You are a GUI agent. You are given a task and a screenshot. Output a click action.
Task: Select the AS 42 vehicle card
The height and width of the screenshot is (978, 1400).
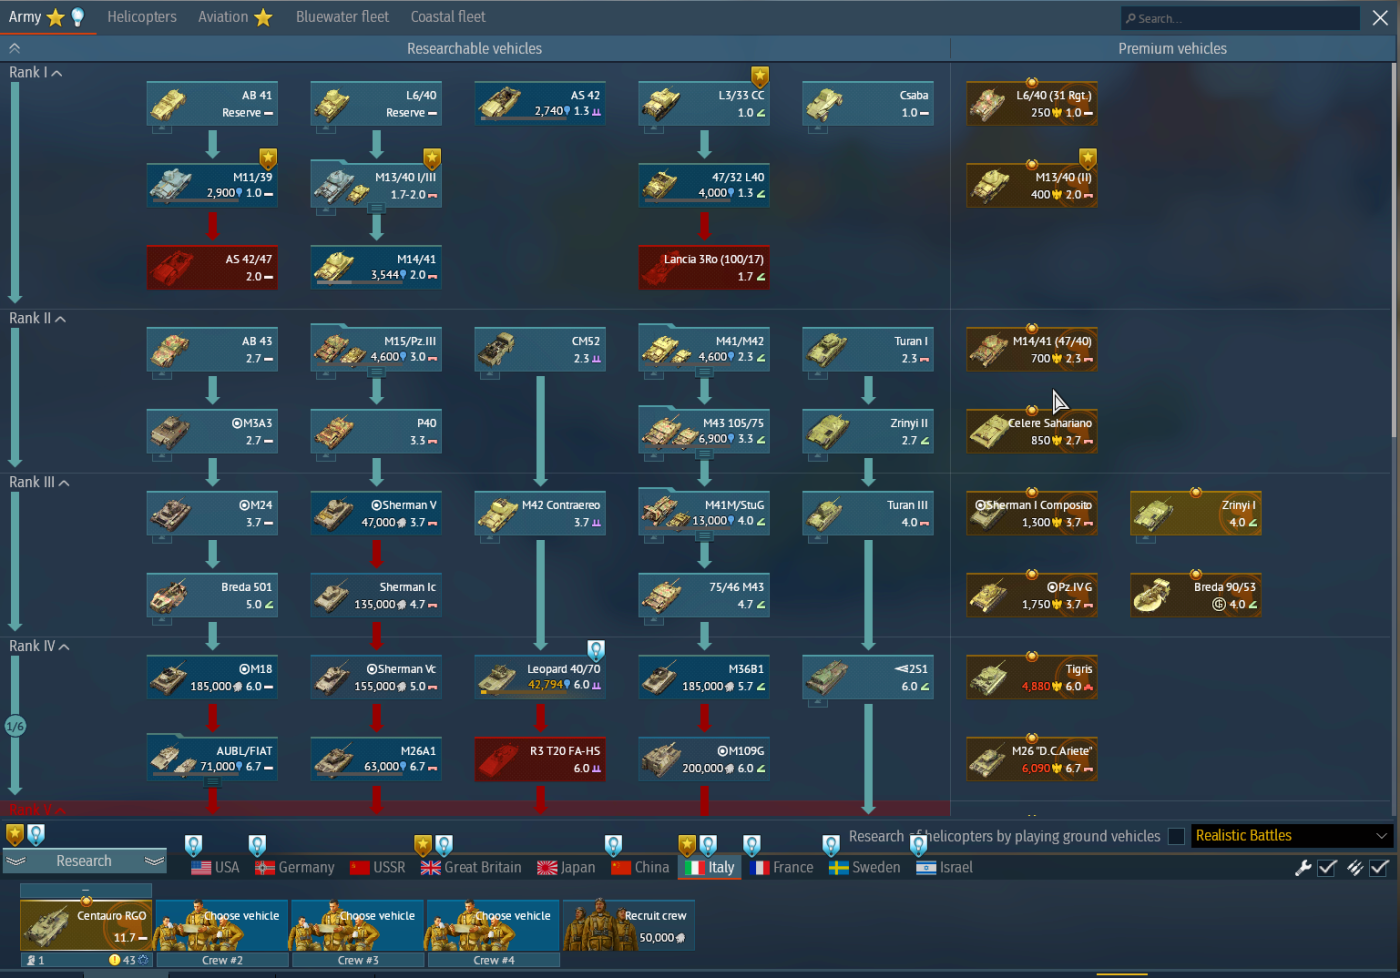[540, 103]
